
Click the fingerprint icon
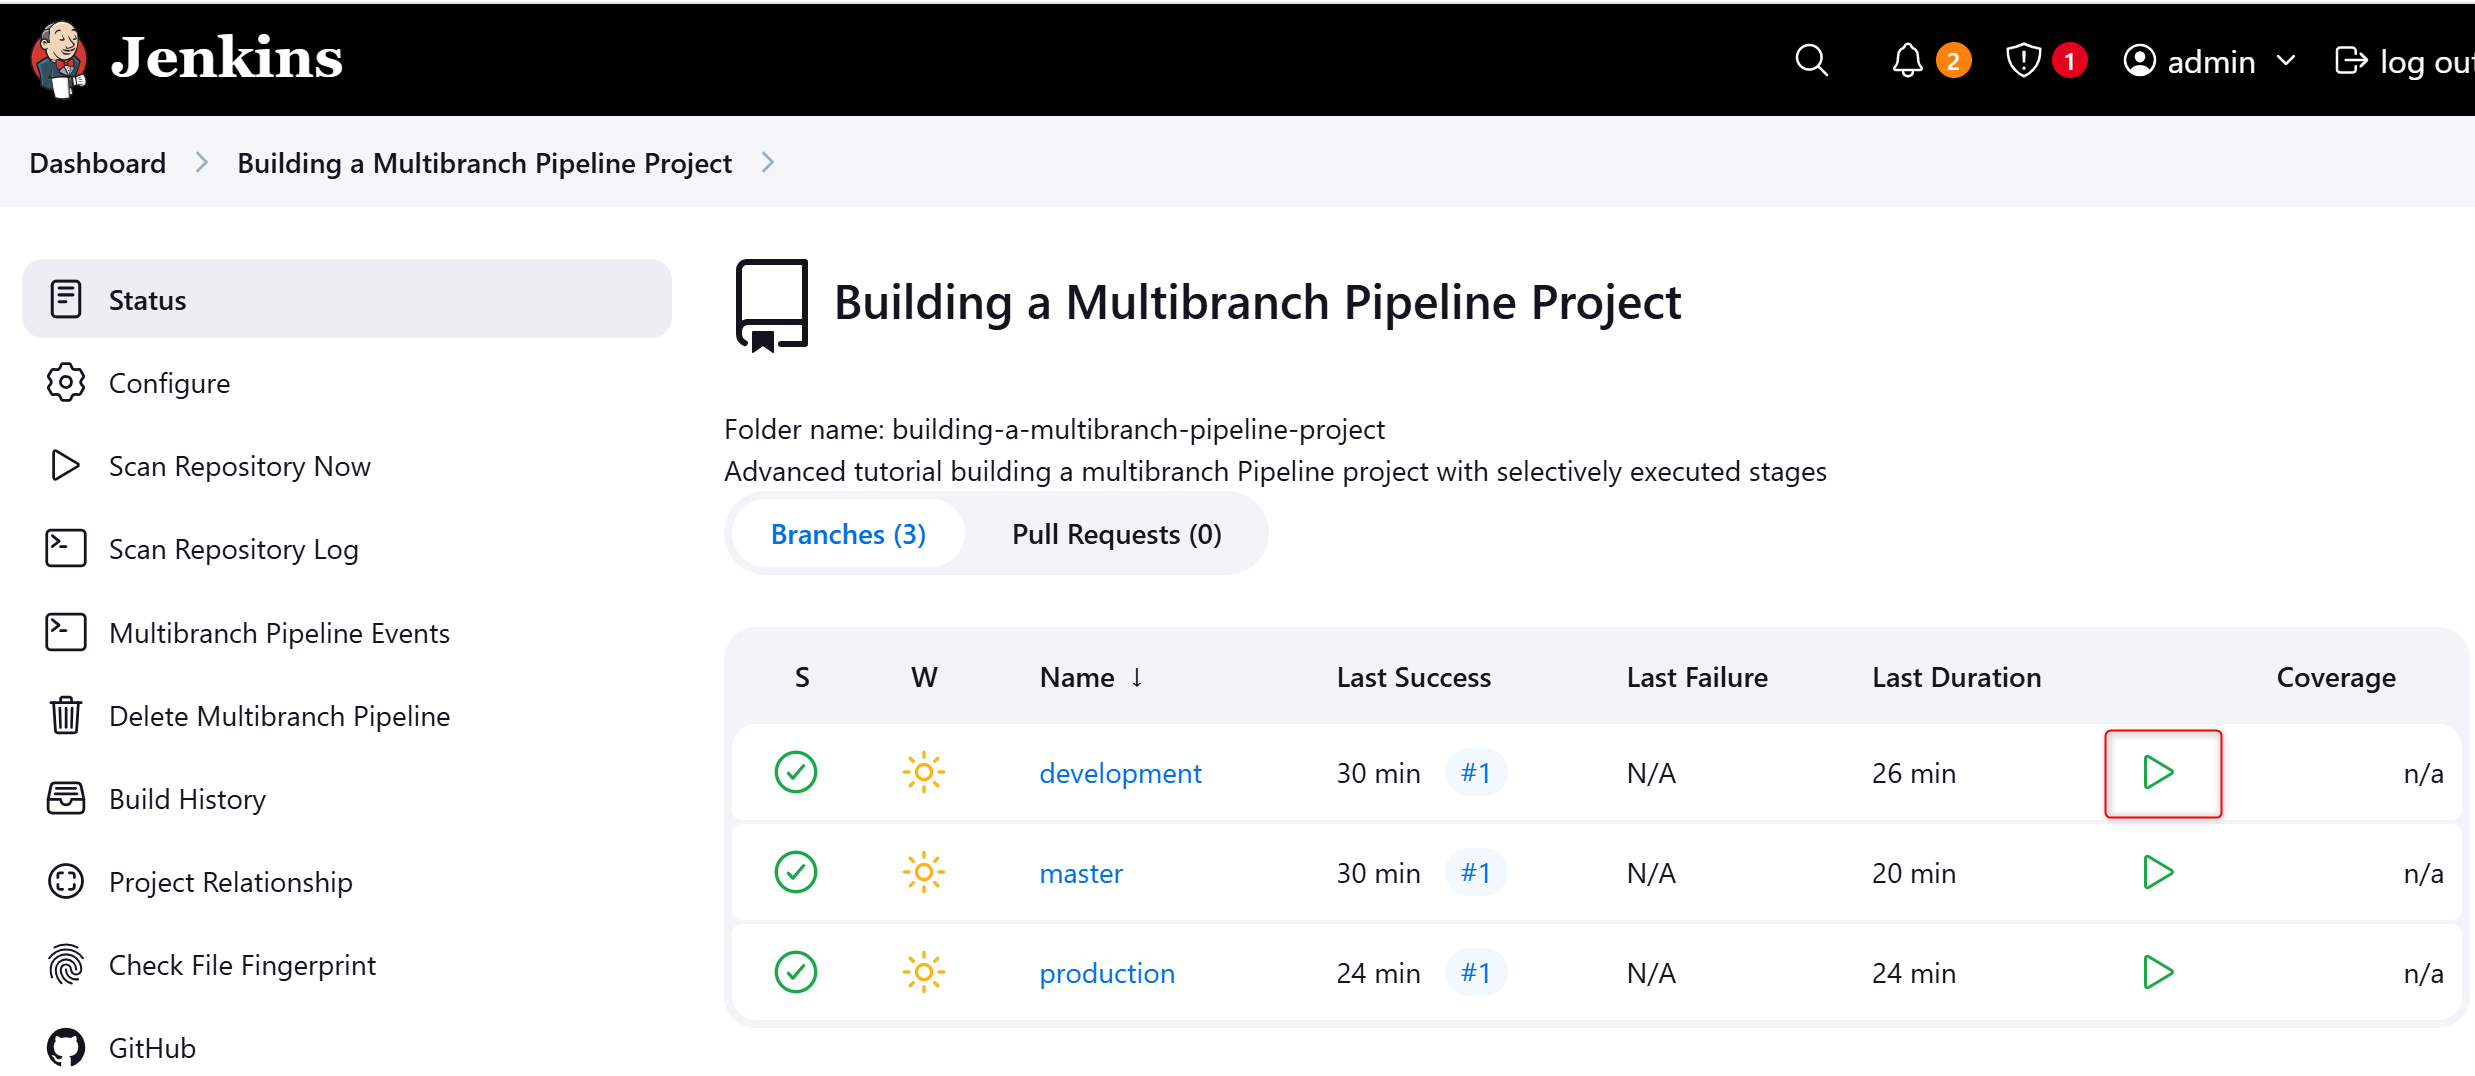(66, 964)
